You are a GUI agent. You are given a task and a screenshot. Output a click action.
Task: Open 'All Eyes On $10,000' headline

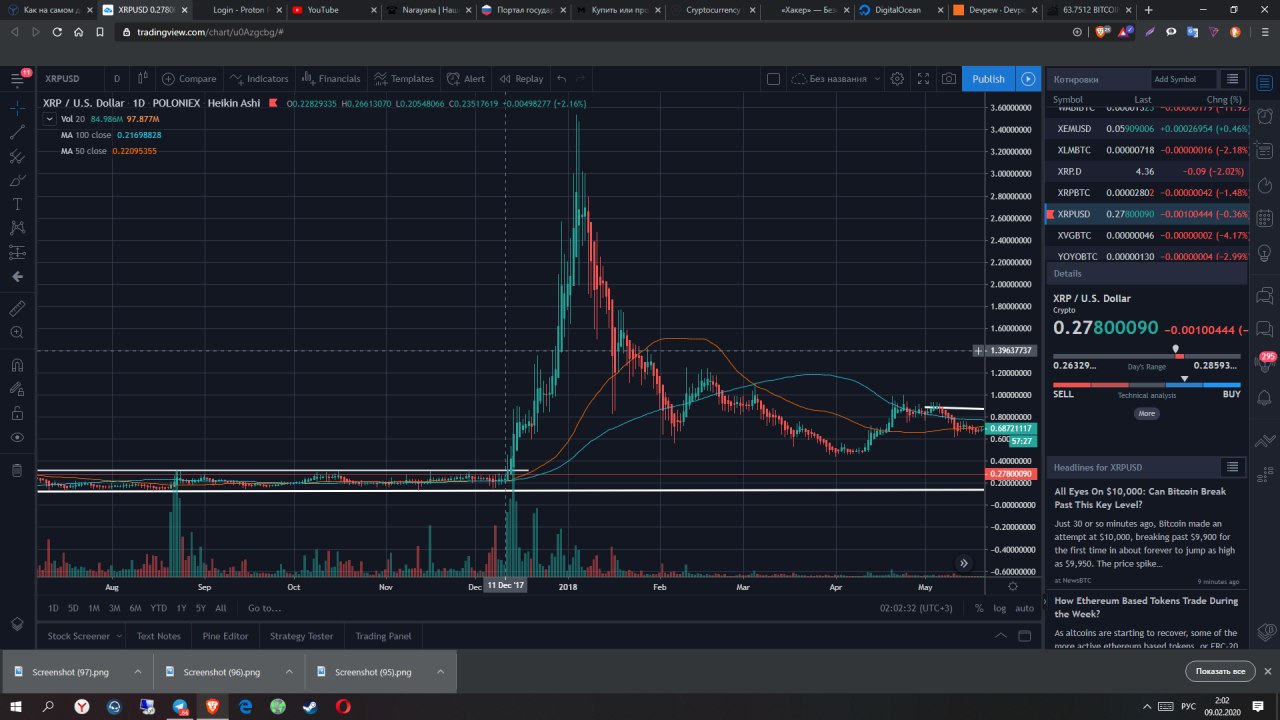tap(1140, 498)
